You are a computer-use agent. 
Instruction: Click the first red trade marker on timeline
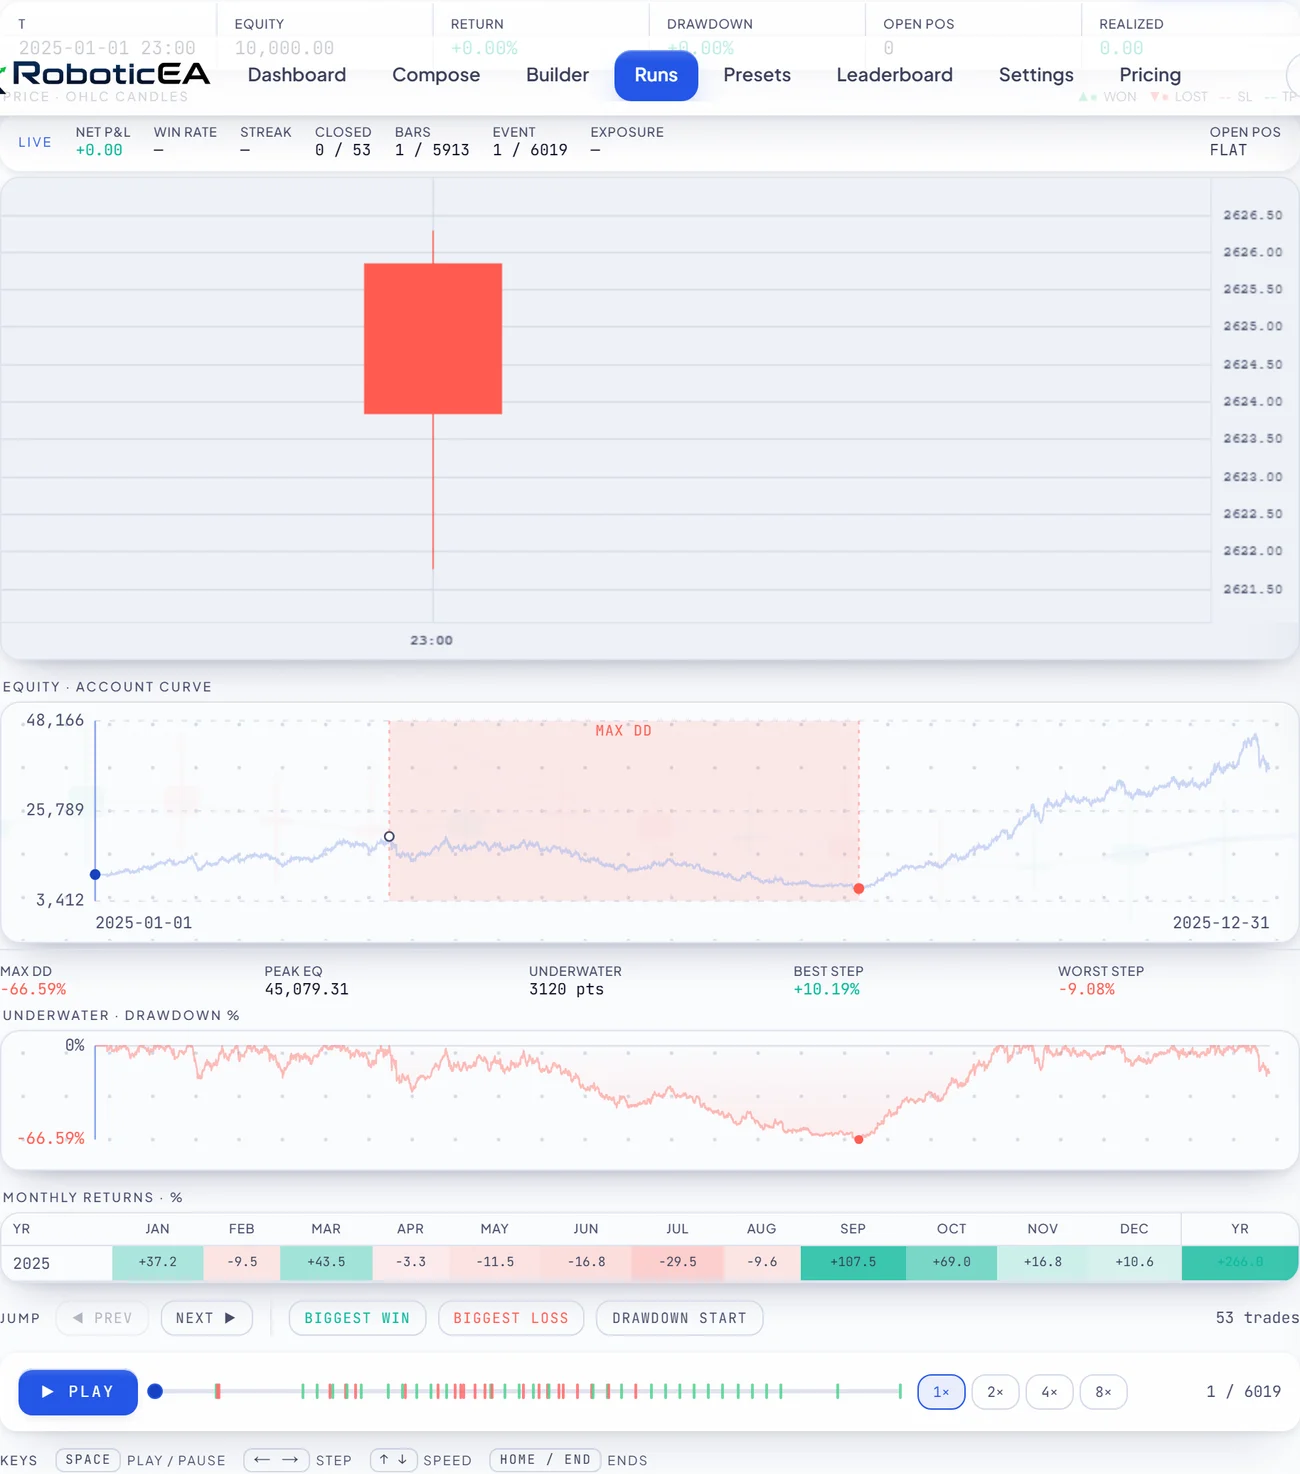[x=217, y=1391]
